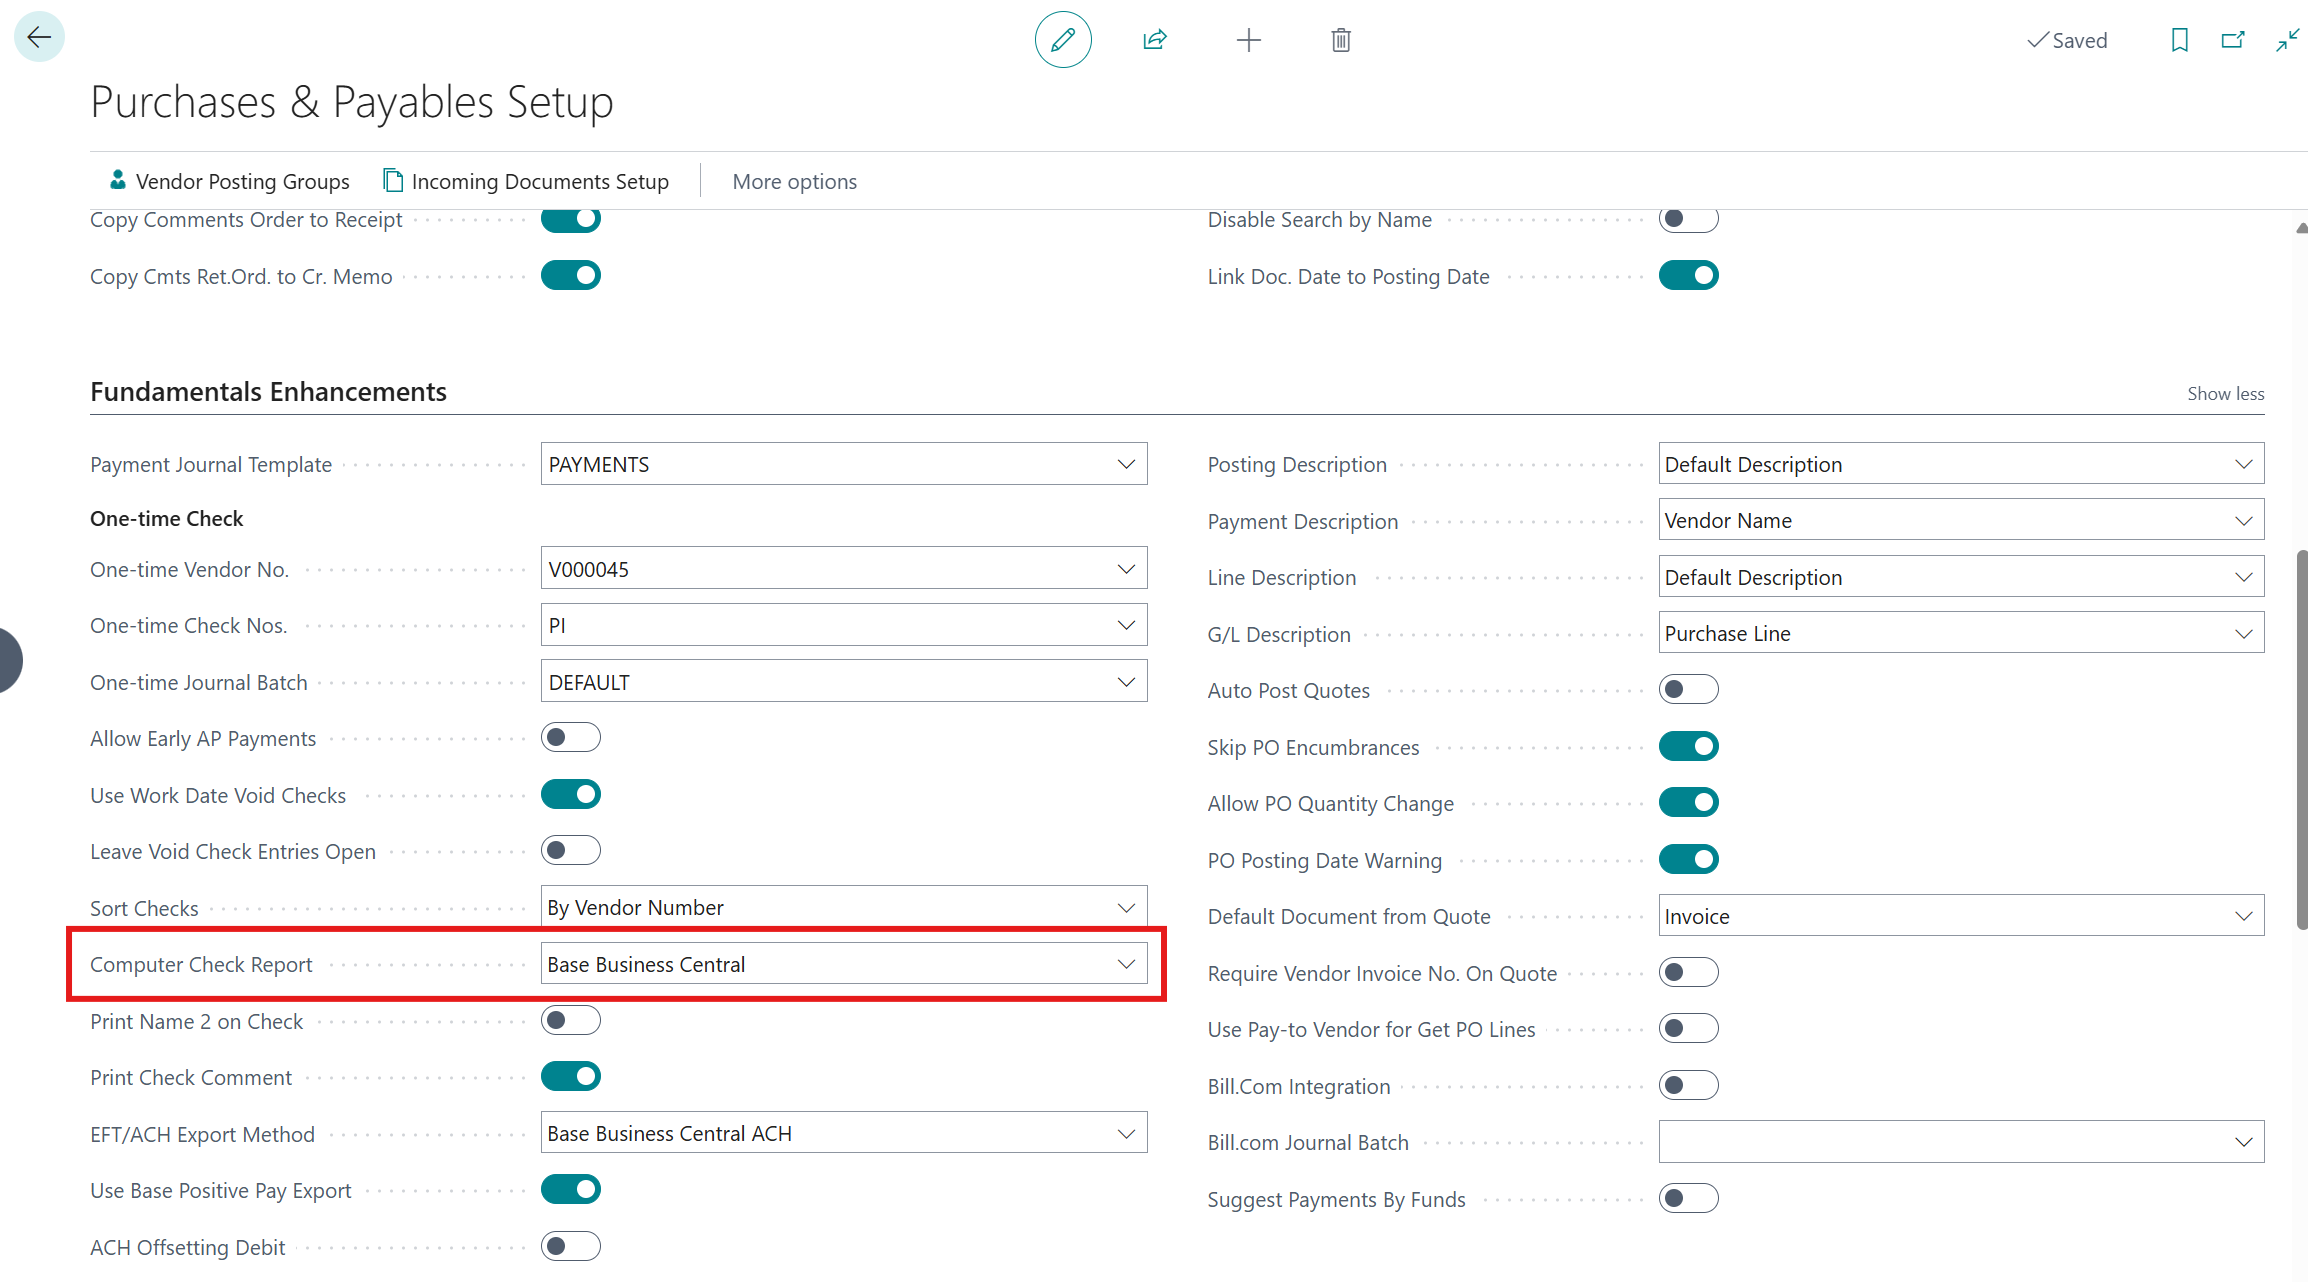Click the pencil edit icon
2308x1282 pixels.
coord(1062,40)
